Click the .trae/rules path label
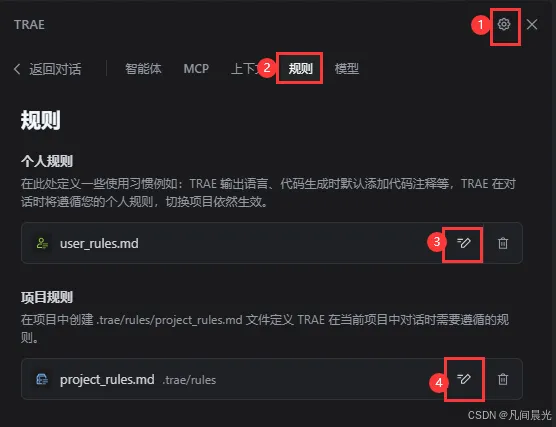556x427 pixels. (189, 380)
